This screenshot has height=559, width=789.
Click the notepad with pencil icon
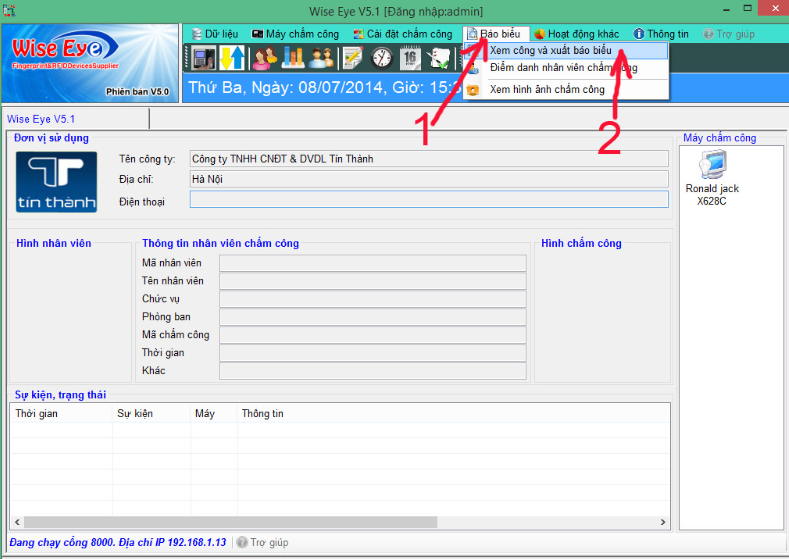click(352, 57)
